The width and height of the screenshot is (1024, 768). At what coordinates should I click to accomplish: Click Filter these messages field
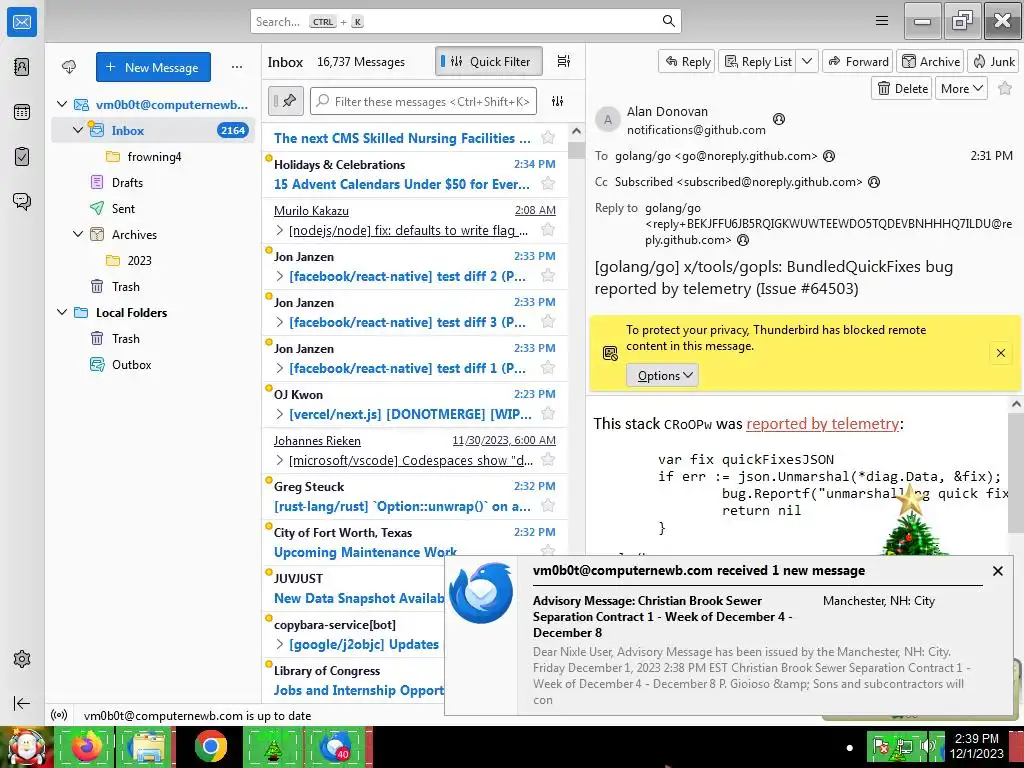click(x=423, y=101)
